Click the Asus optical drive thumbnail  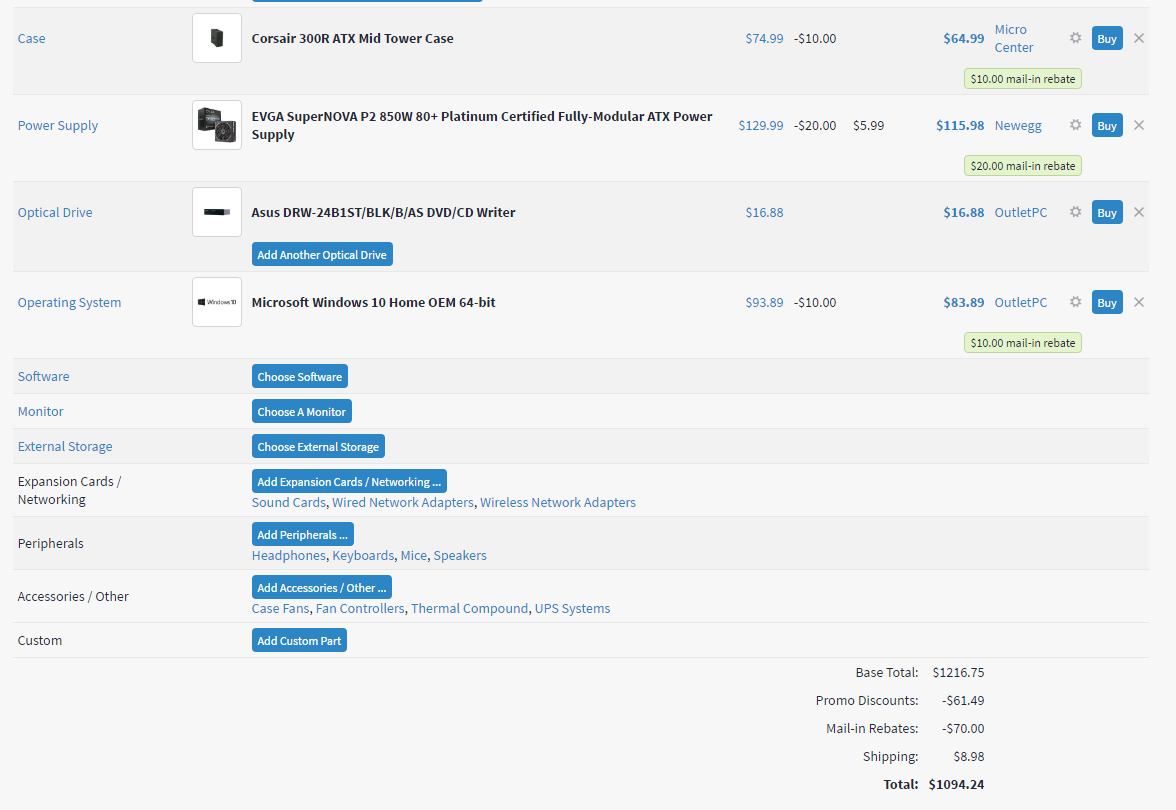click(x=217, y=212)
